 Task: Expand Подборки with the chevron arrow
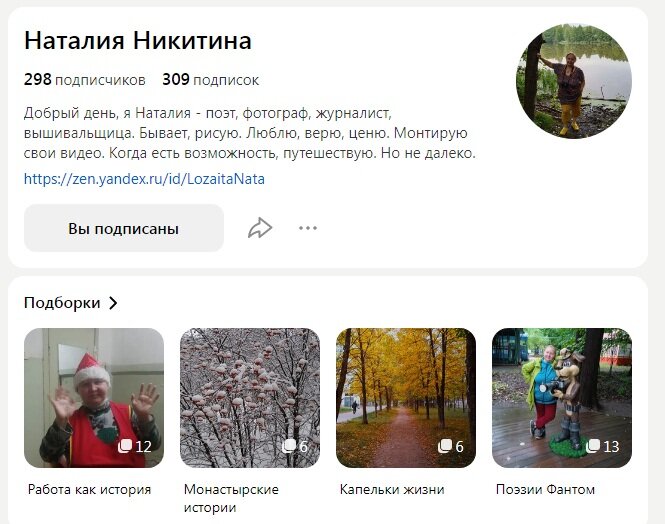pyautogui.click(x=113, y=303)
